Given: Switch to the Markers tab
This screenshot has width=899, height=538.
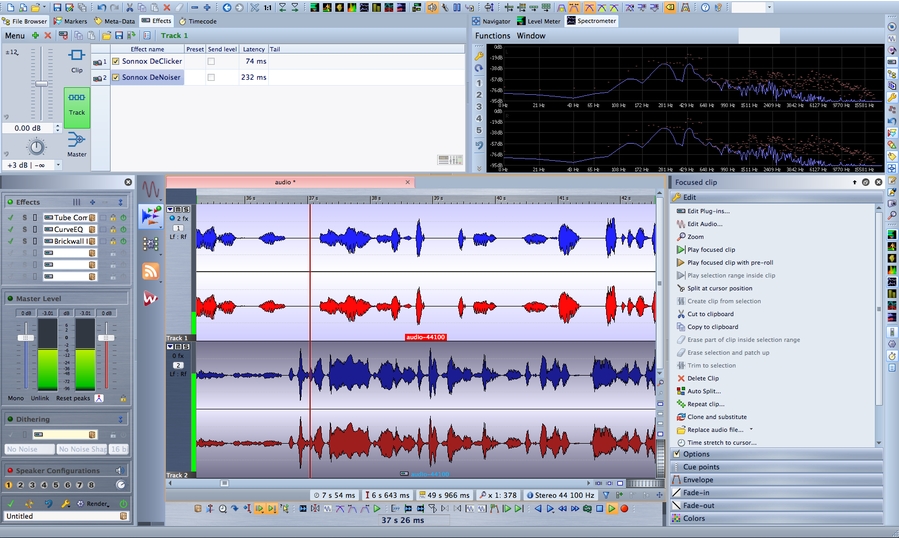Looking at the screenshot, I should [x=71, y=21].
